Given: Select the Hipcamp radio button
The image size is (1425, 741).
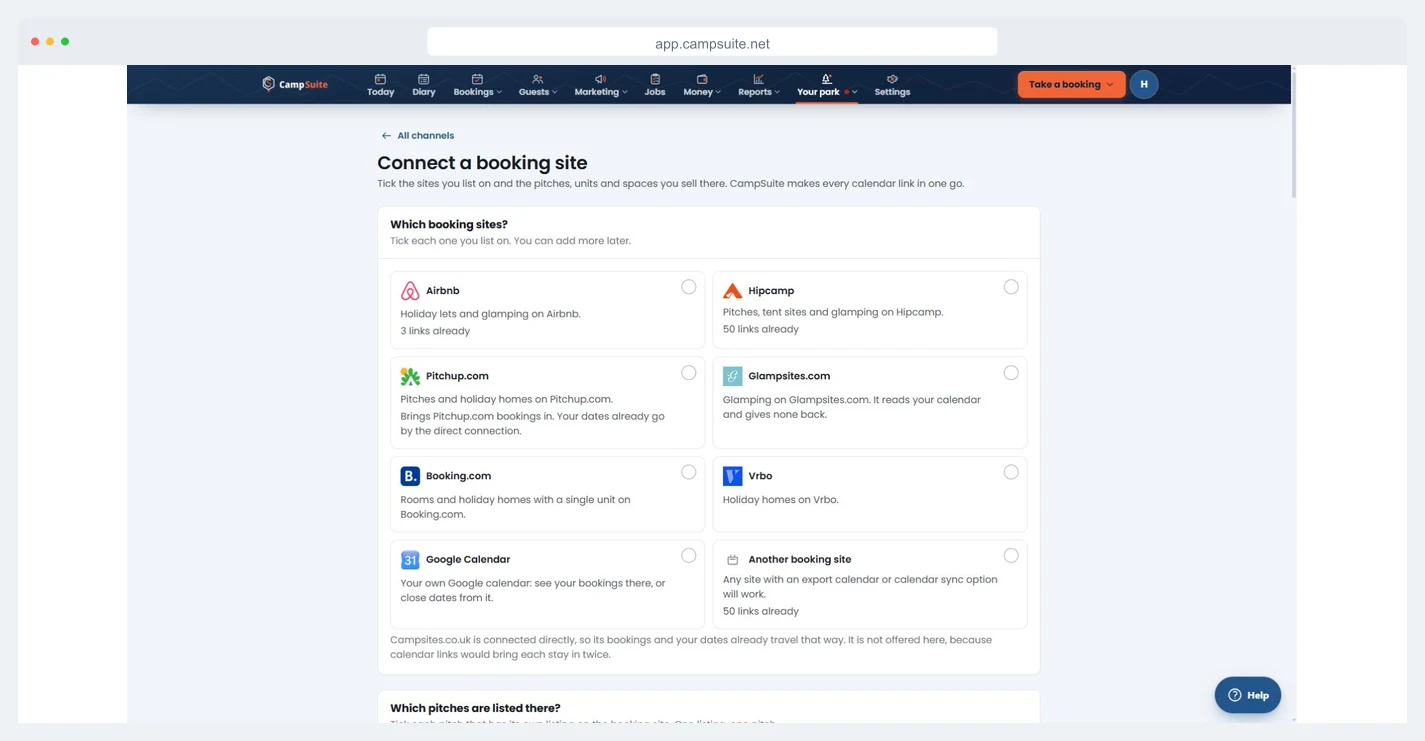Looking at the screenshot, I should click(1011, 287).
